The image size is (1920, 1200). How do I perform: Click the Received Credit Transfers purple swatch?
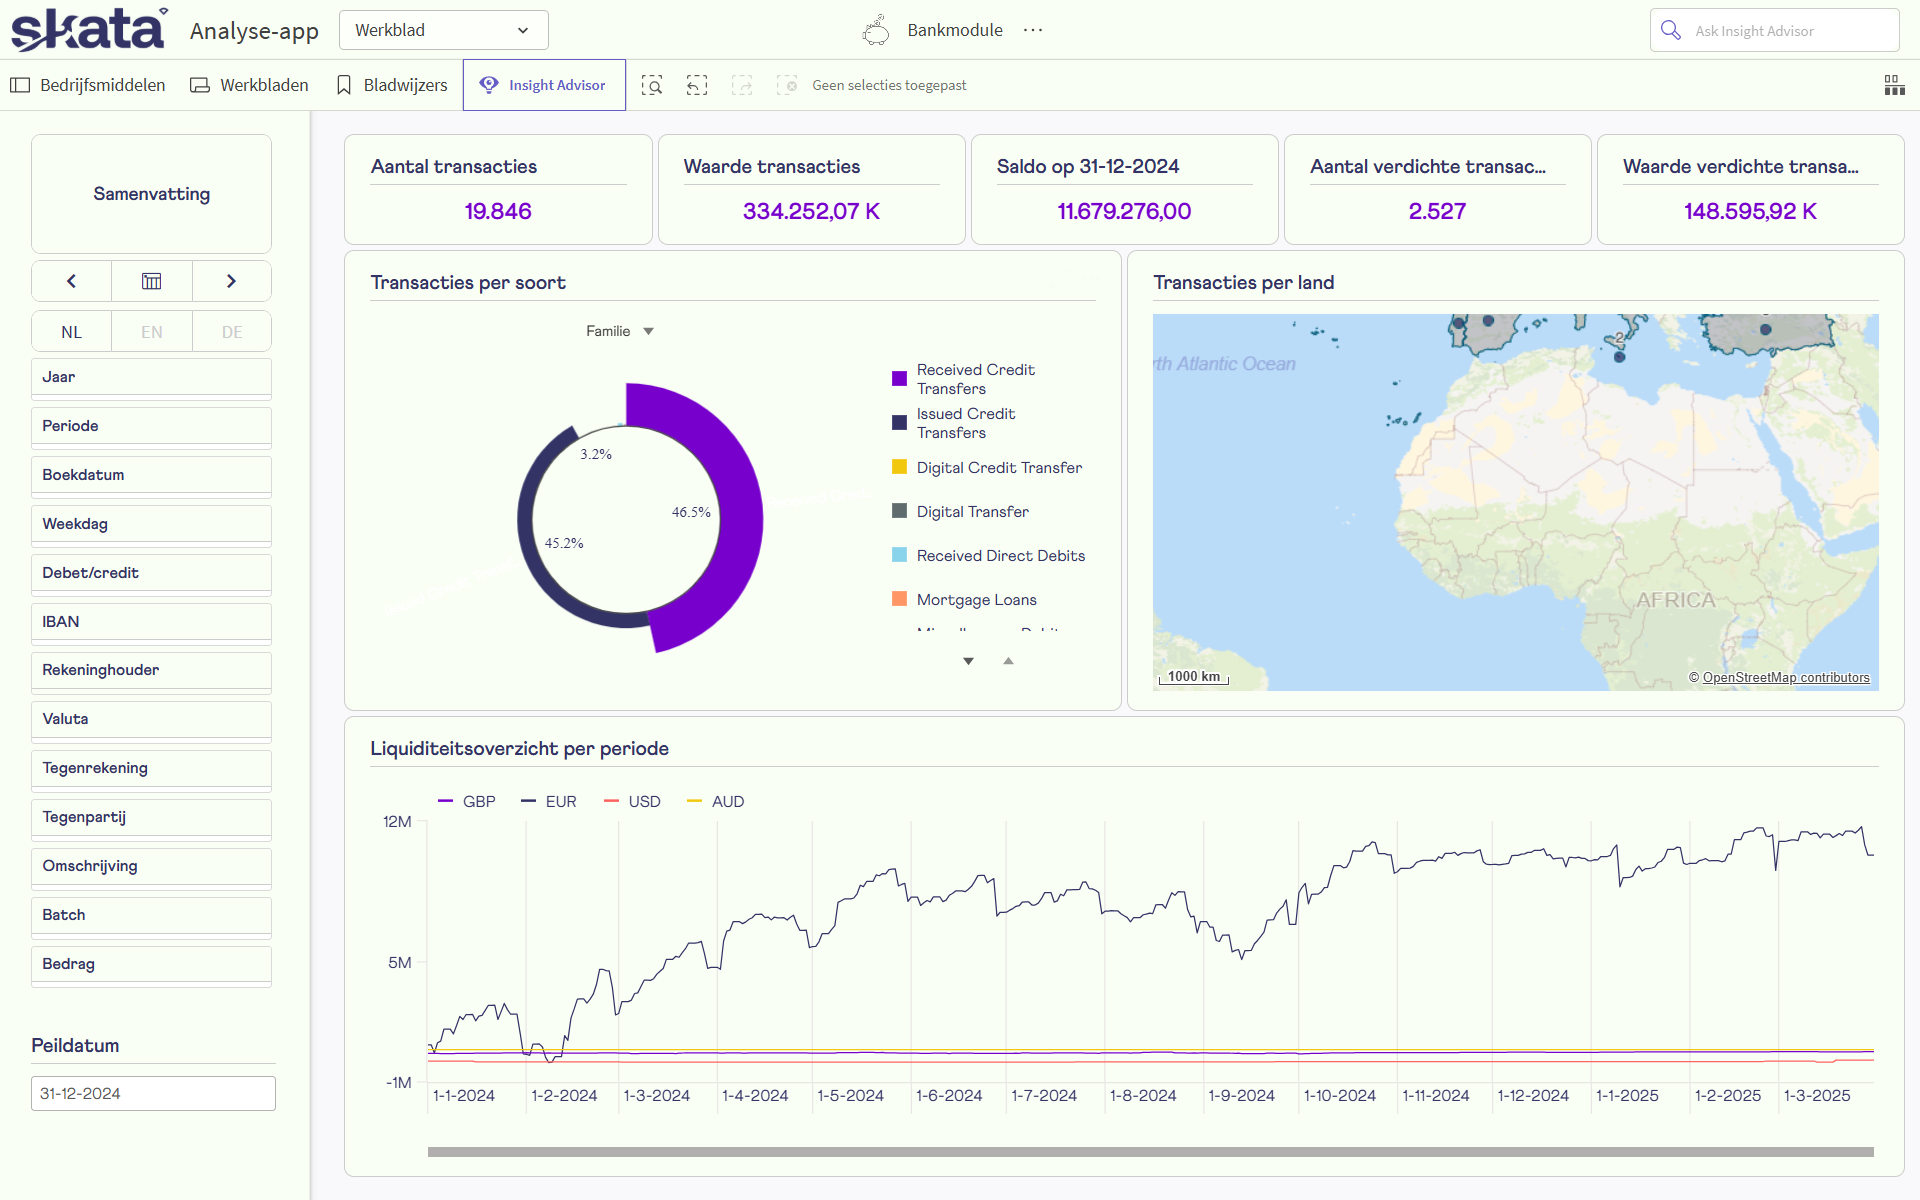coord(899,379)
